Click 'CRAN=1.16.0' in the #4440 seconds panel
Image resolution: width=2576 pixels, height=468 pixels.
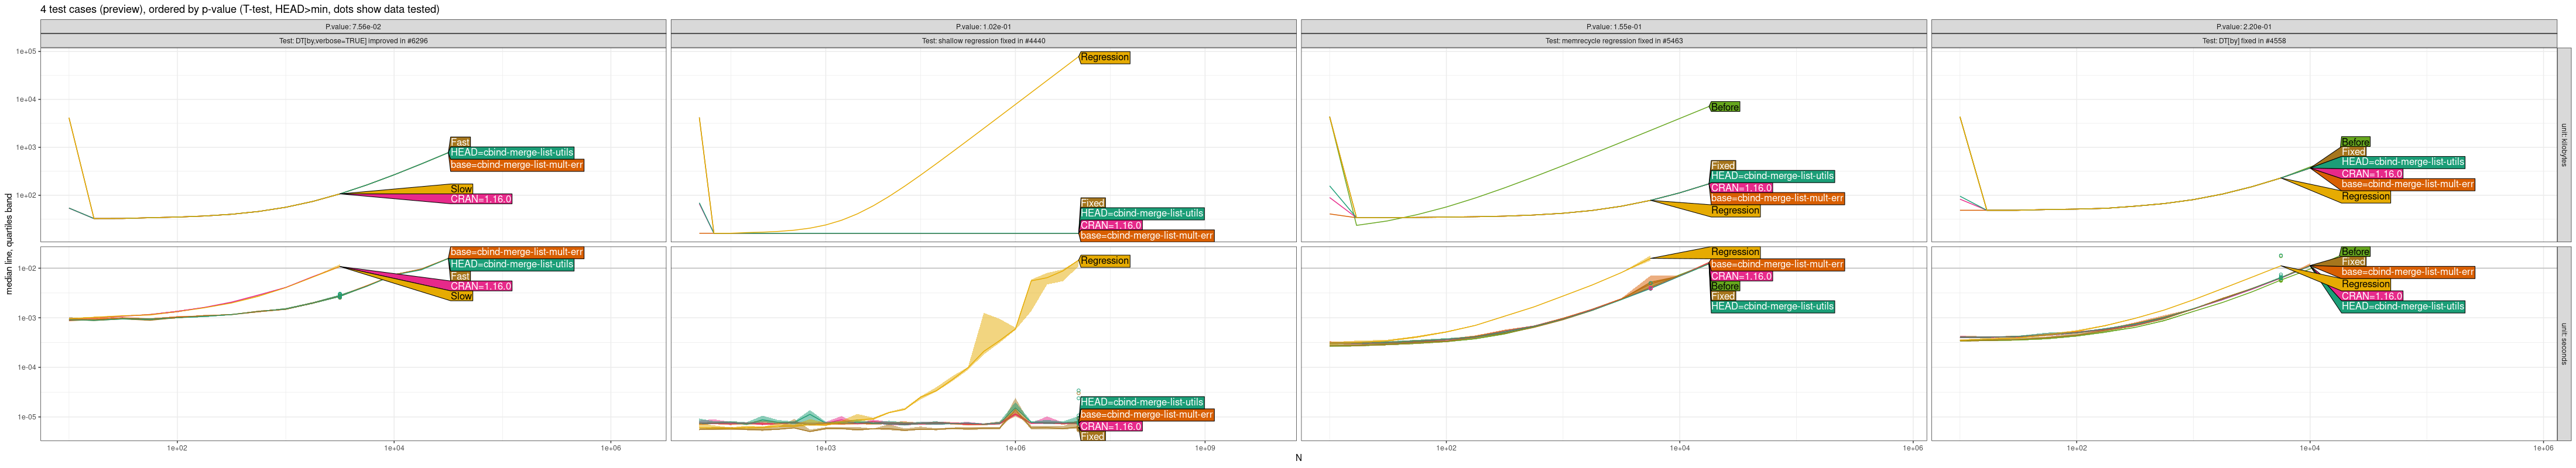1111,426
